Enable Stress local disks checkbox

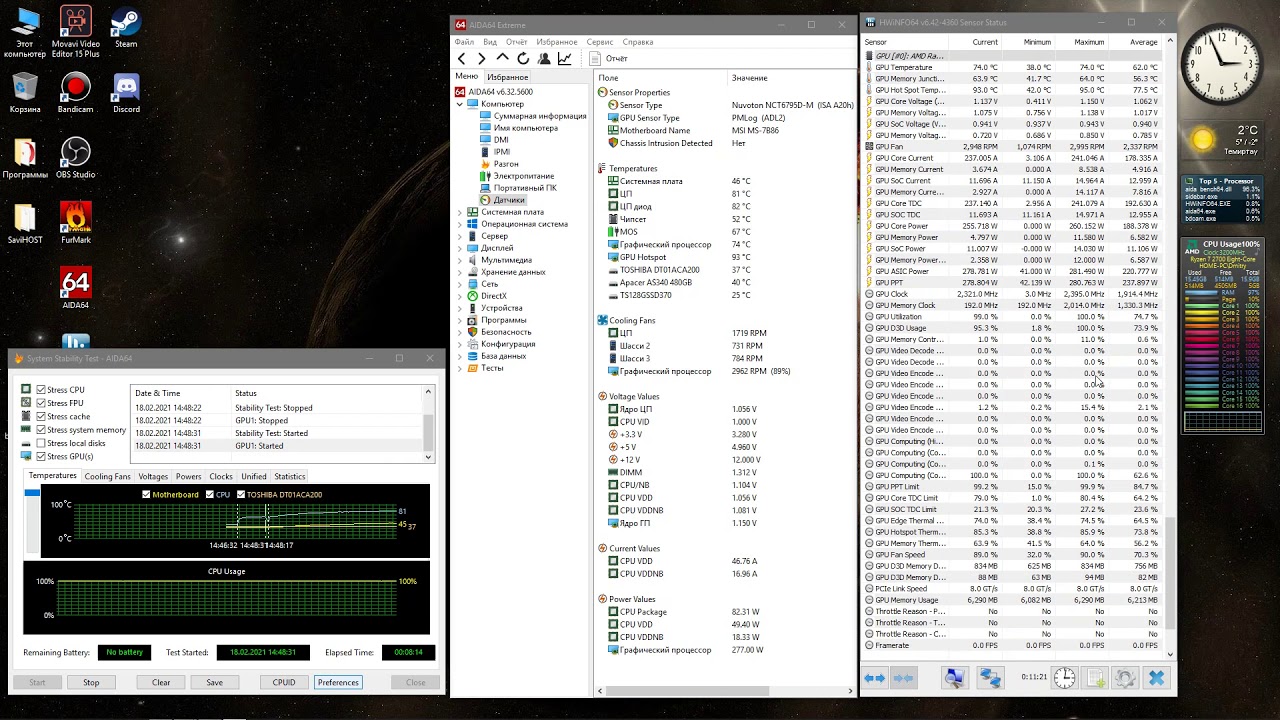pyautogui.click(x=41, y=443)
